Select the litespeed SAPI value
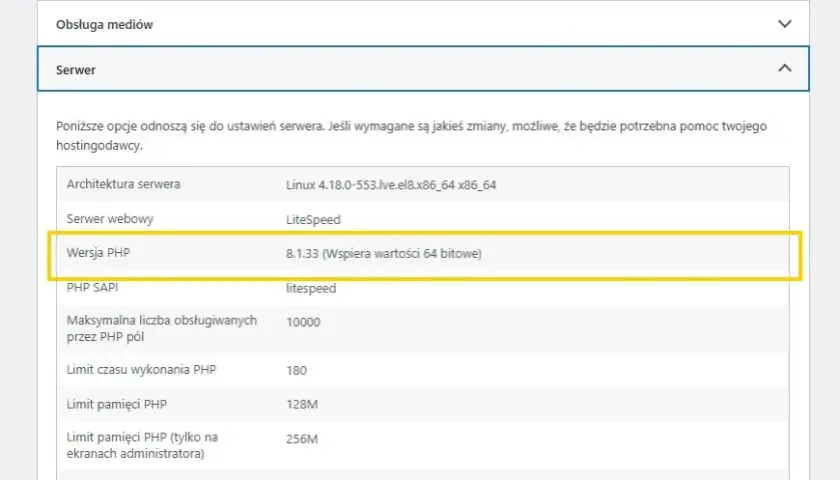 coord(311,288)
